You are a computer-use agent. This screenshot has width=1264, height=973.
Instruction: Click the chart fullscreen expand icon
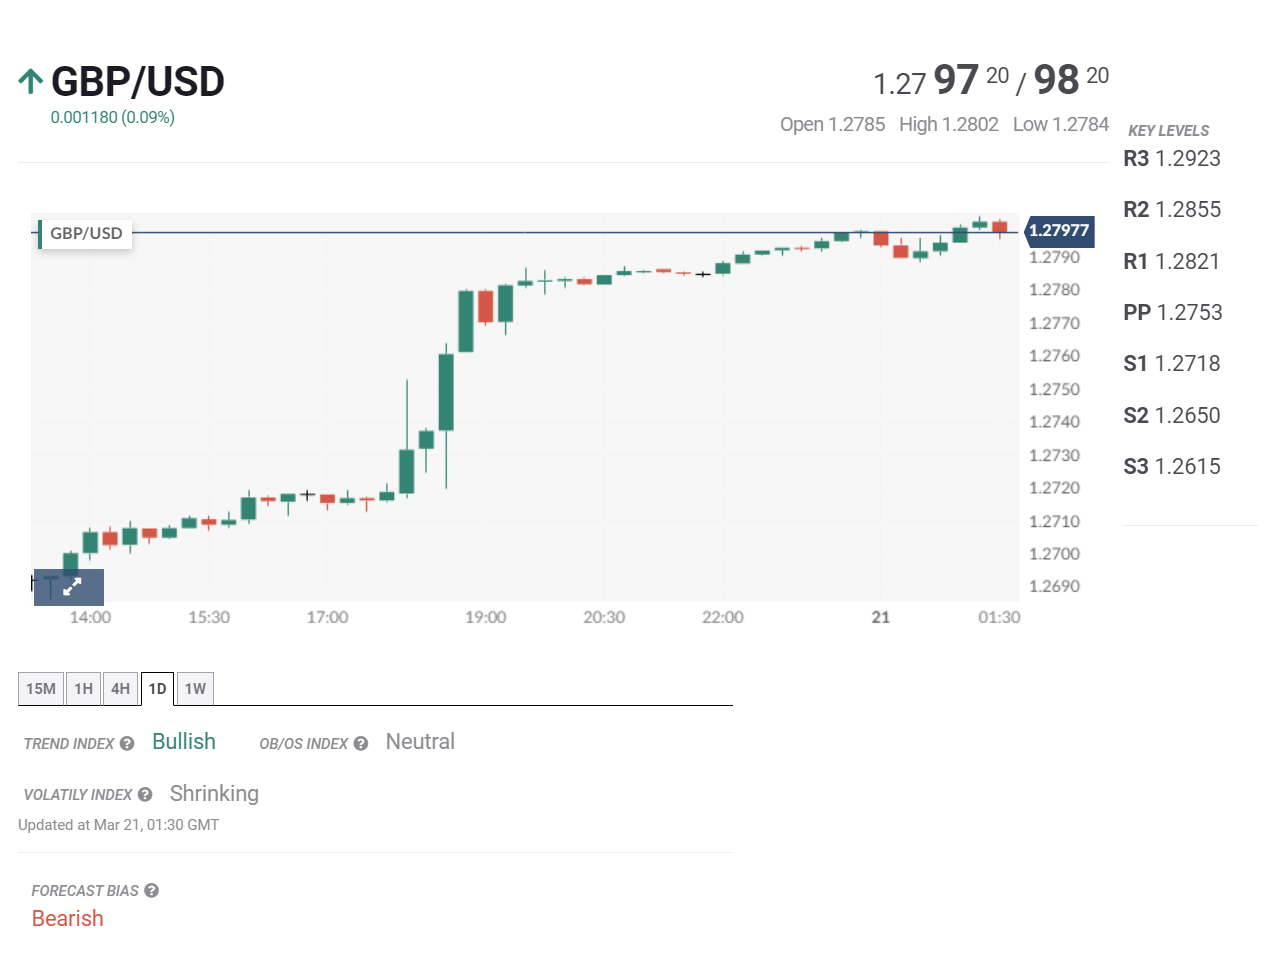click(72, 587)
